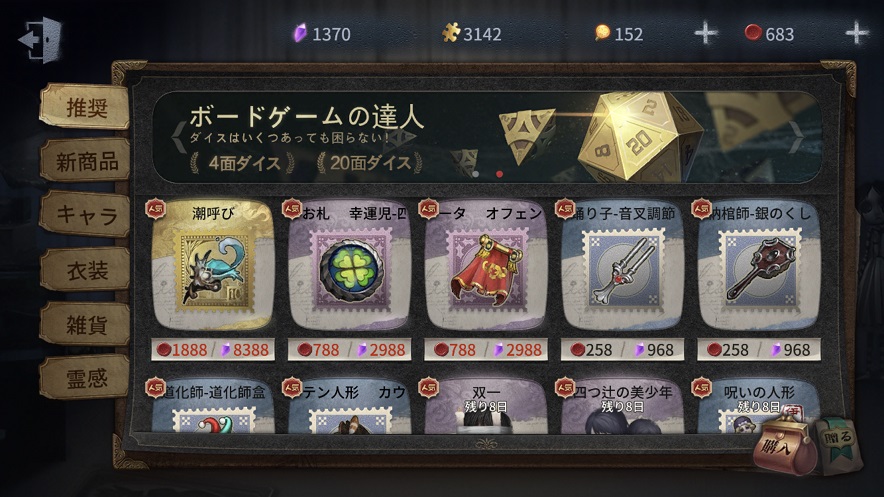
Task: Select the red cape オフェンス item
Action: (x=486, y=267)
